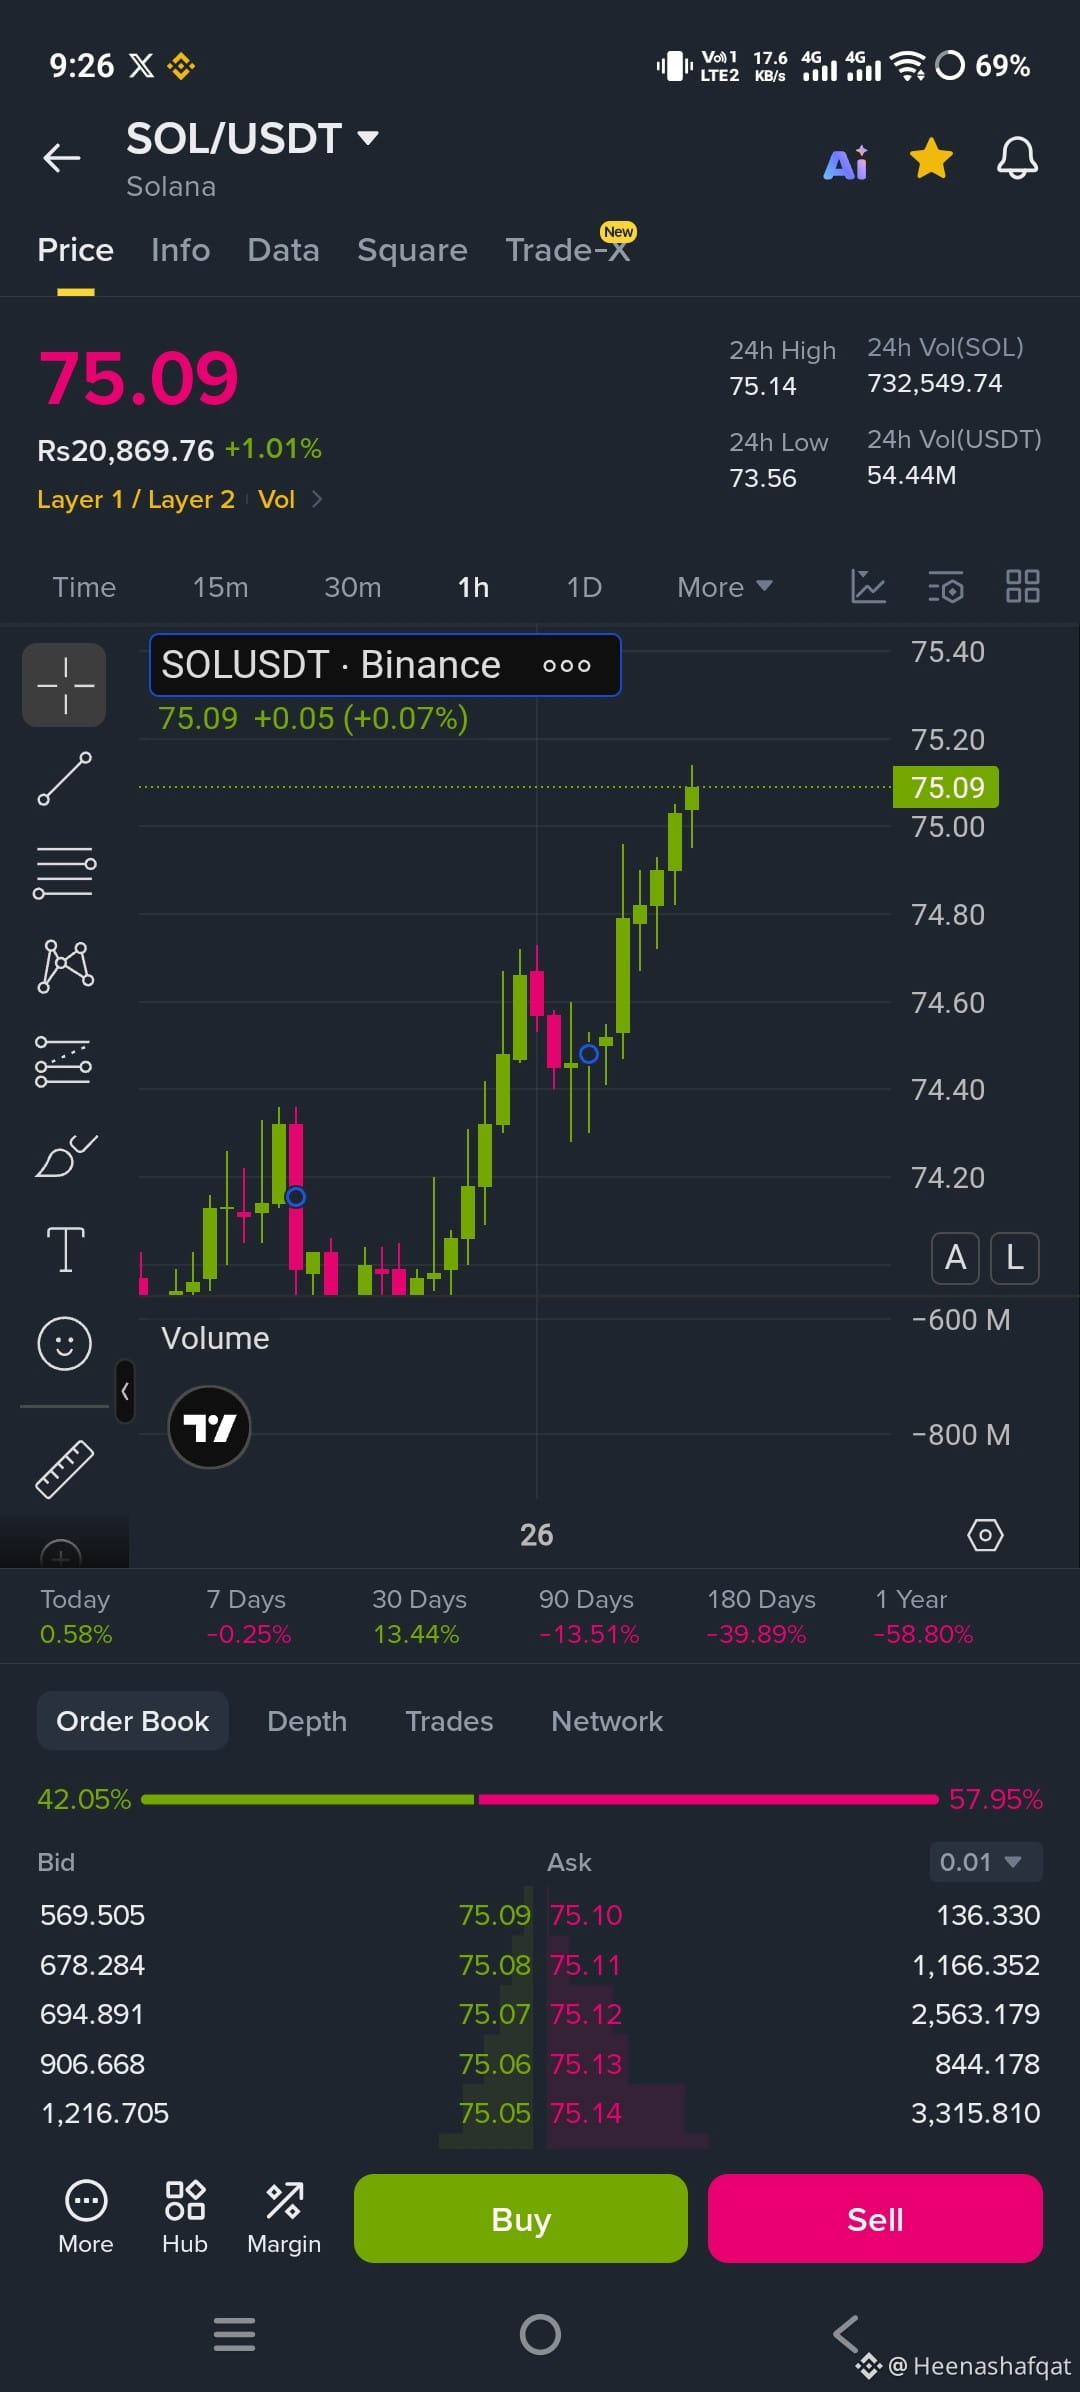This screenshot has height=2392, width=1080.
Task: Open the Trade-X tab
Action: tap(568, 250)
